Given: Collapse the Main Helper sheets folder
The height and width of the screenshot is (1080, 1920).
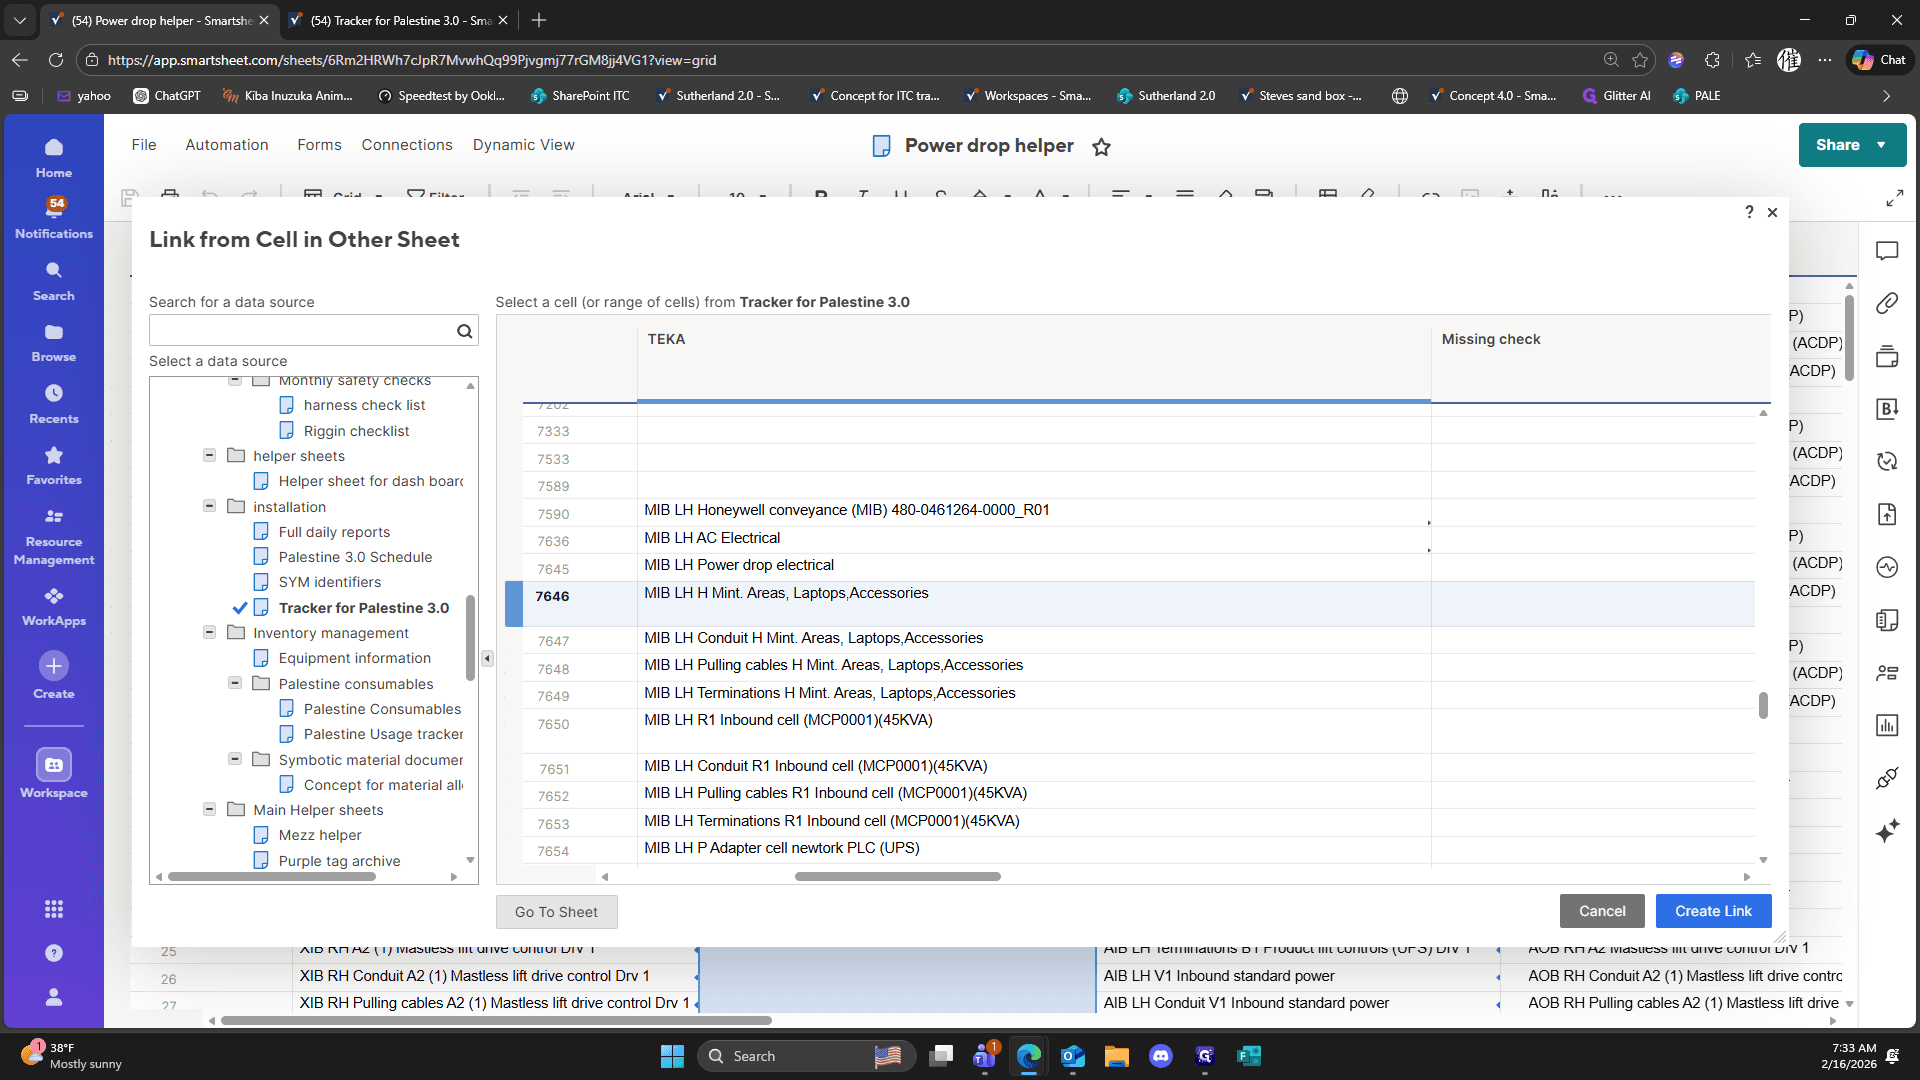Looking at the screenshot, I should click(210, 809).
